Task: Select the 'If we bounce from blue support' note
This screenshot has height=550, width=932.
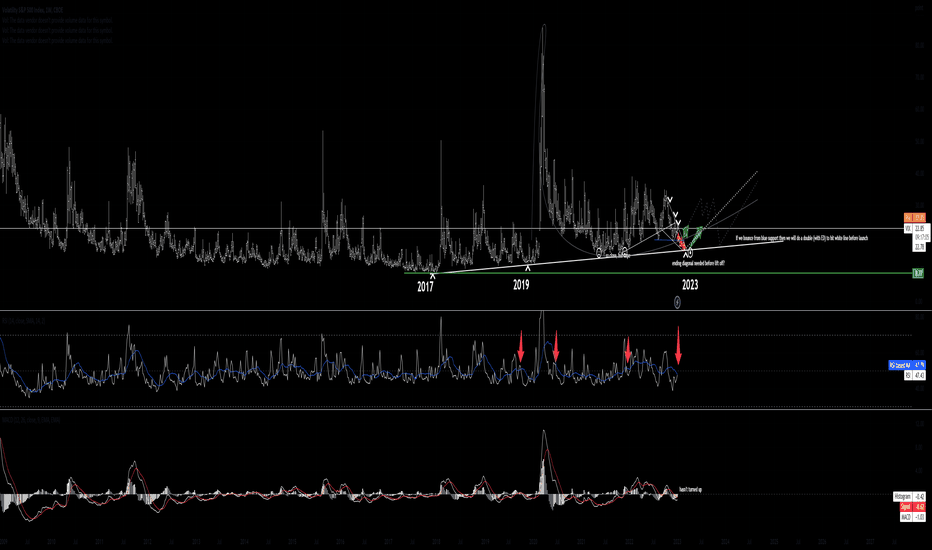Action: [x=801, y=238]
